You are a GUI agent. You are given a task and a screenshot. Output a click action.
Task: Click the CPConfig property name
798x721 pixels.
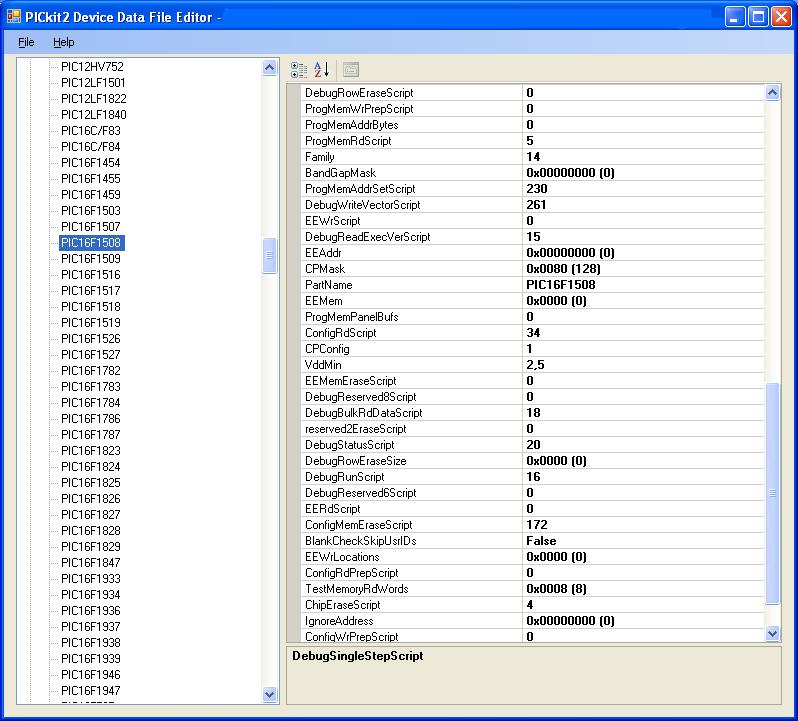tap(327, 349)
